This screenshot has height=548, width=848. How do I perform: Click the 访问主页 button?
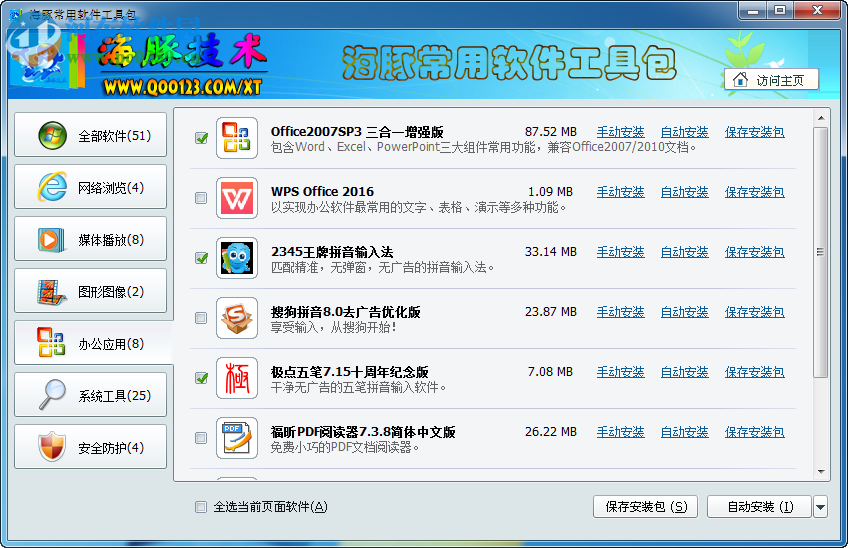(771, 80)
